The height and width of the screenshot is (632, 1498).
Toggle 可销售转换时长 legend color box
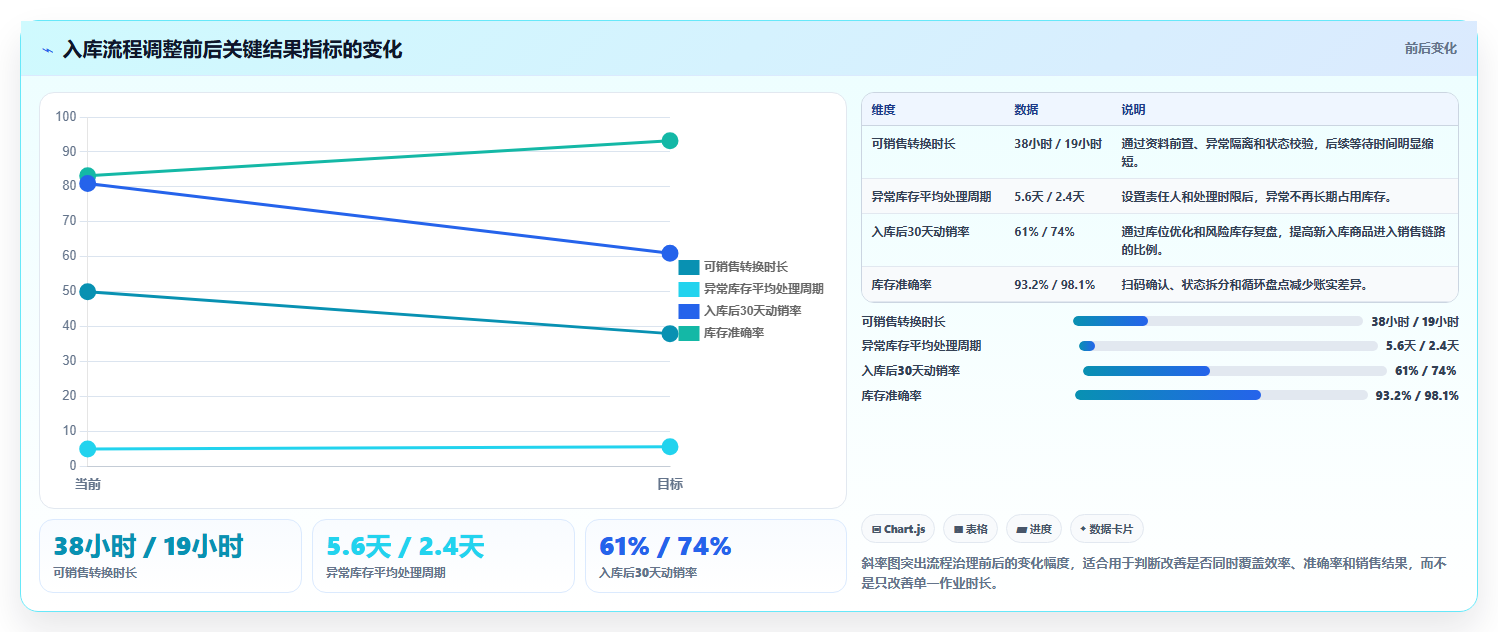[689, 267]
